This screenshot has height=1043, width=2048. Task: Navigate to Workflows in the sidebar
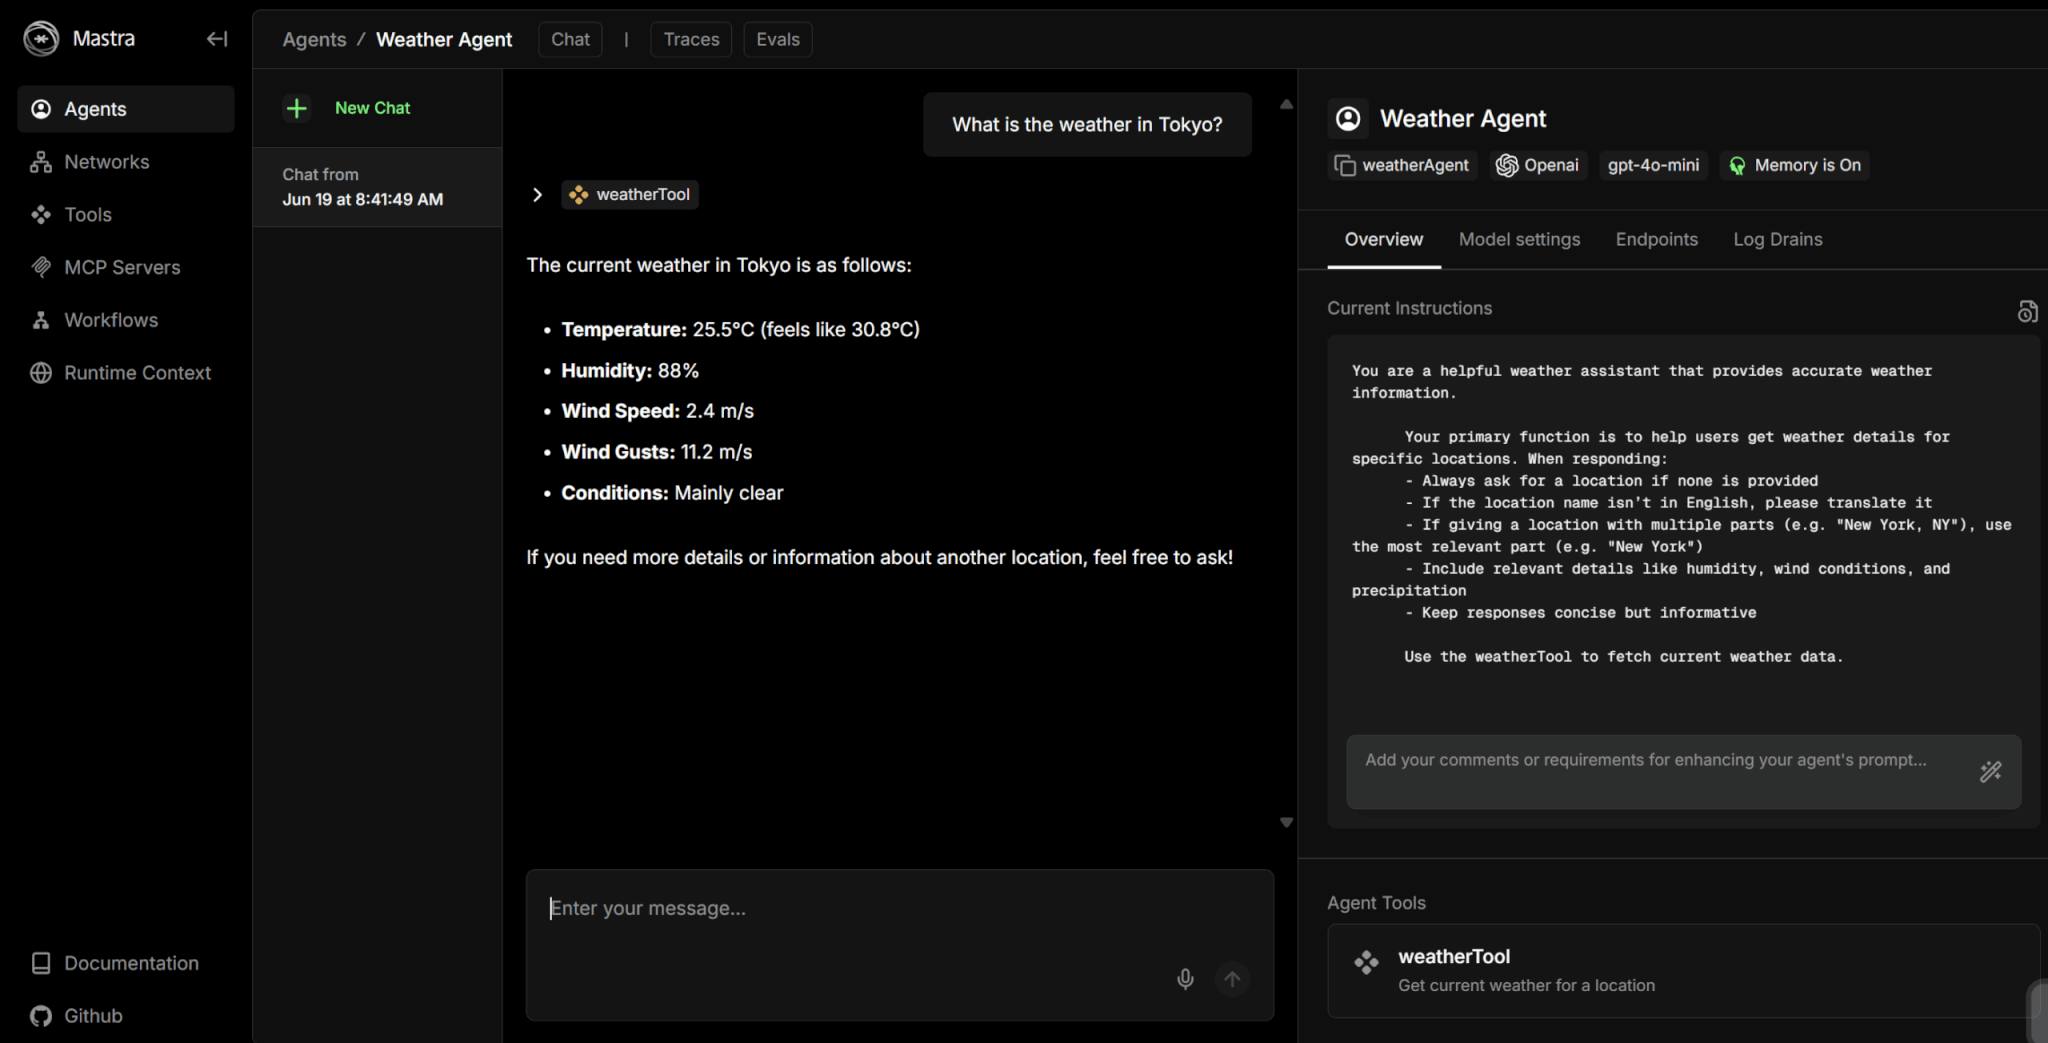point(110,320)
